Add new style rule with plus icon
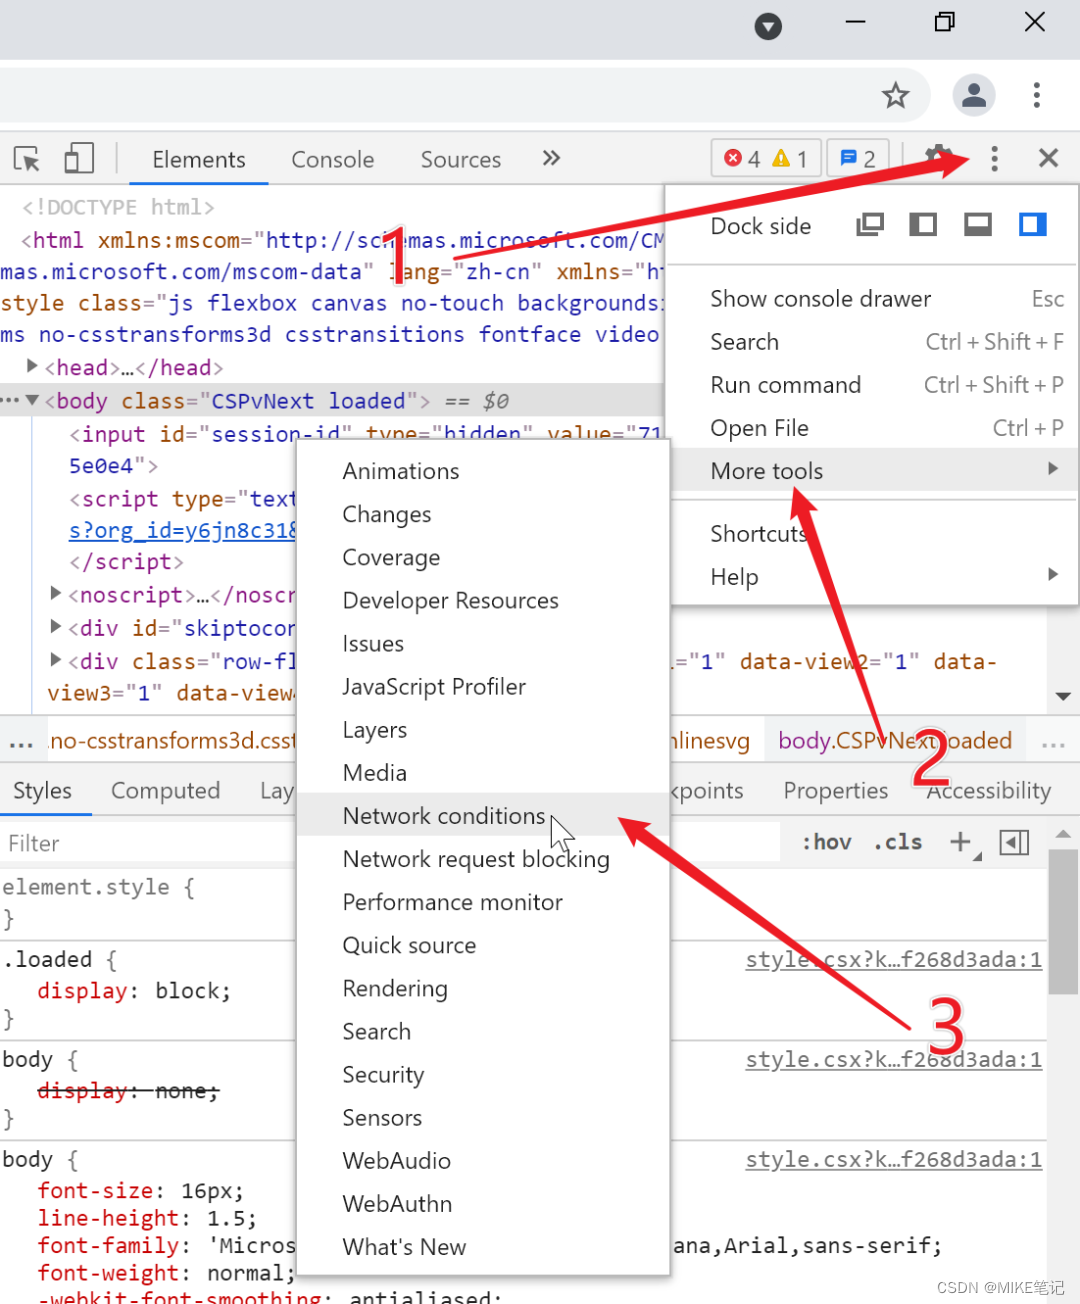The width and height of the screenshot is (1080, 1304). pyautogui.click(x=960, y=842)
